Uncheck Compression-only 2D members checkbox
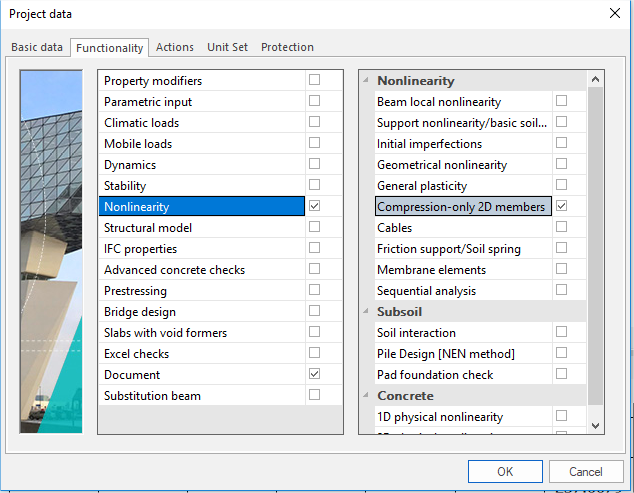The width and height of the screenshot is (634, 493). click(x=561, y=206)
